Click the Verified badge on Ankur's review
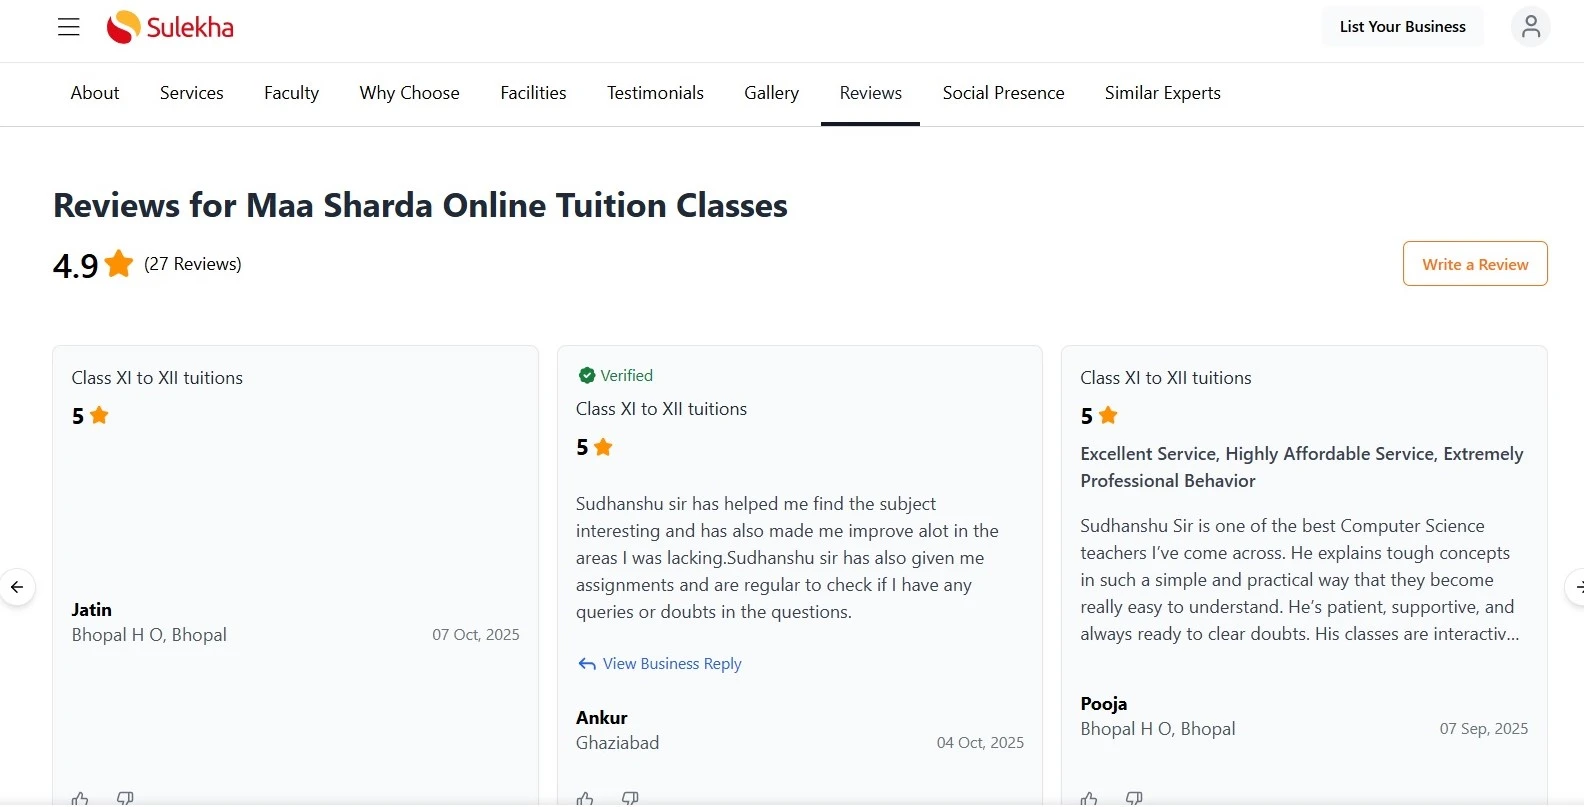 (615, 375)
